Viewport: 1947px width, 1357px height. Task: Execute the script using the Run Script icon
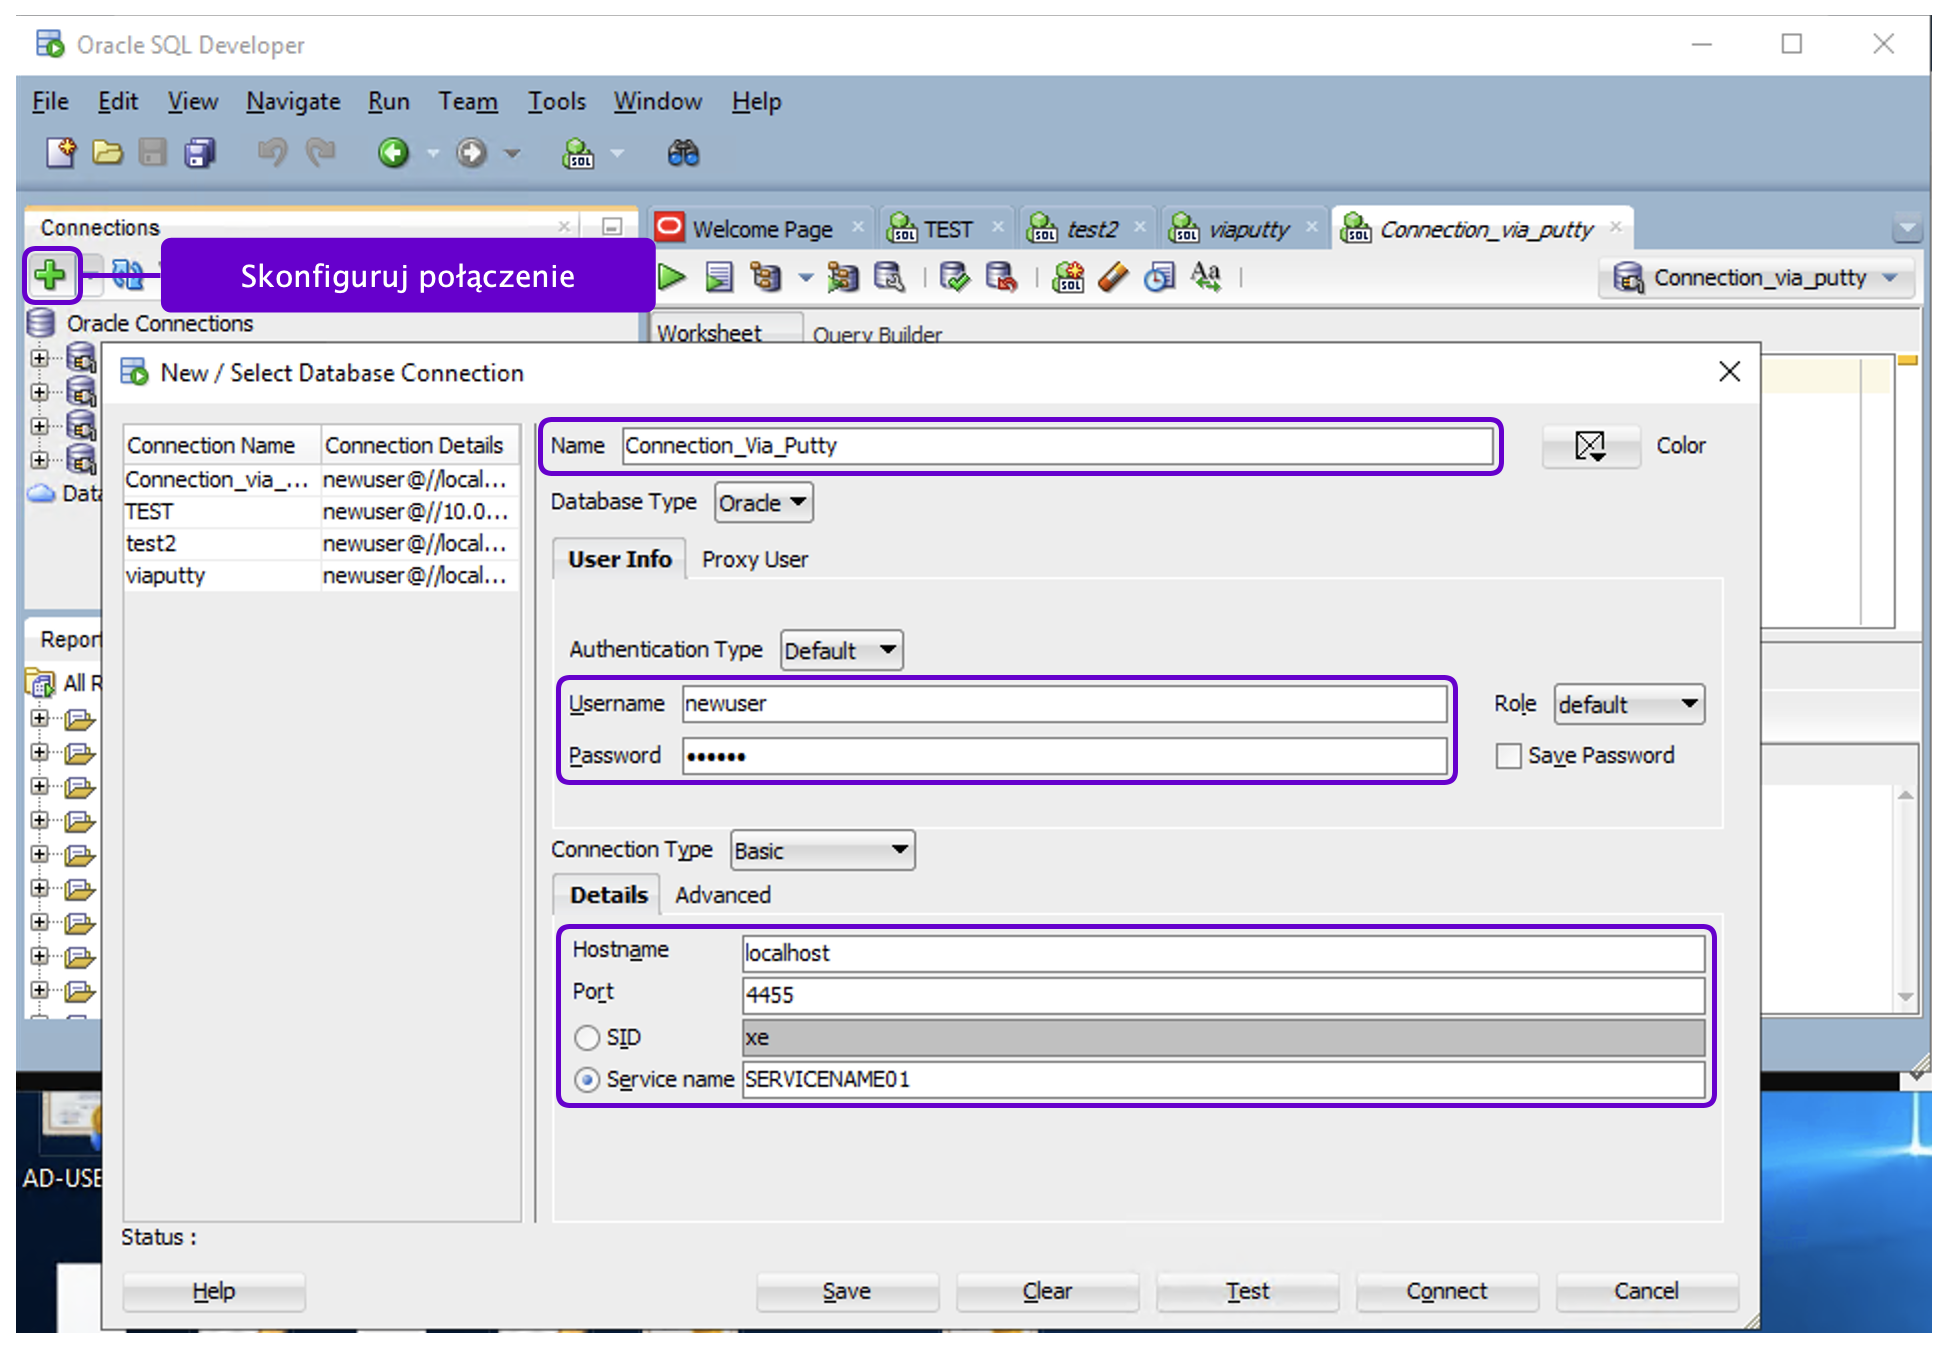pos(718,277)
